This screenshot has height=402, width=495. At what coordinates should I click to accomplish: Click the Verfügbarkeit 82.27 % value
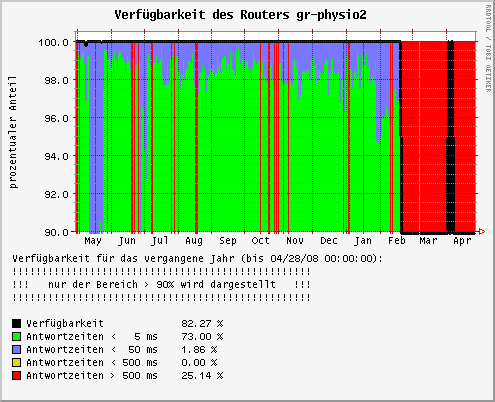pyautogui.click(x=202, y=323)
